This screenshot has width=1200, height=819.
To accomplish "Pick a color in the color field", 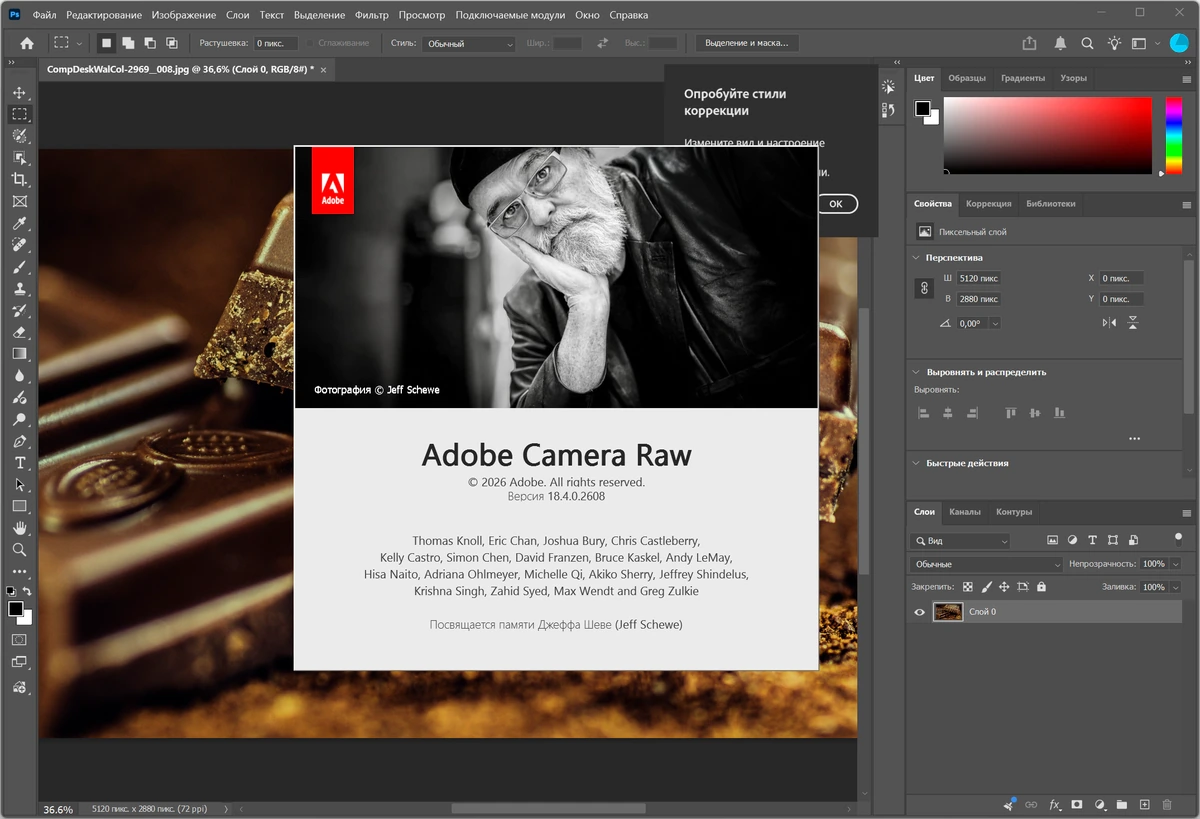I will pos(1047,135).
